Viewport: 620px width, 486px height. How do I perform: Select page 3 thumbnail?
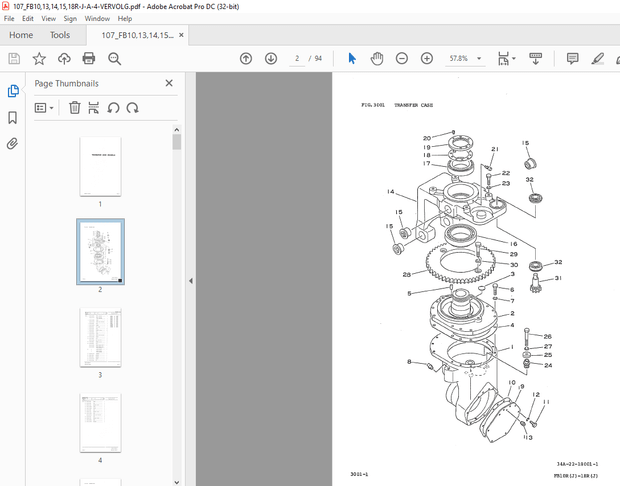(x=100, y=338)
